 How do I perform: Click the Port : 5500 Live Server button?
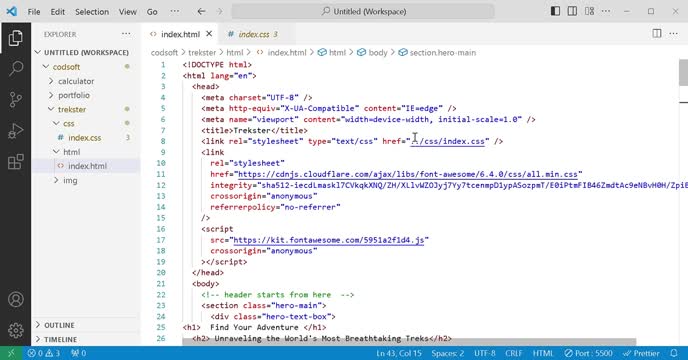point(589,353)
